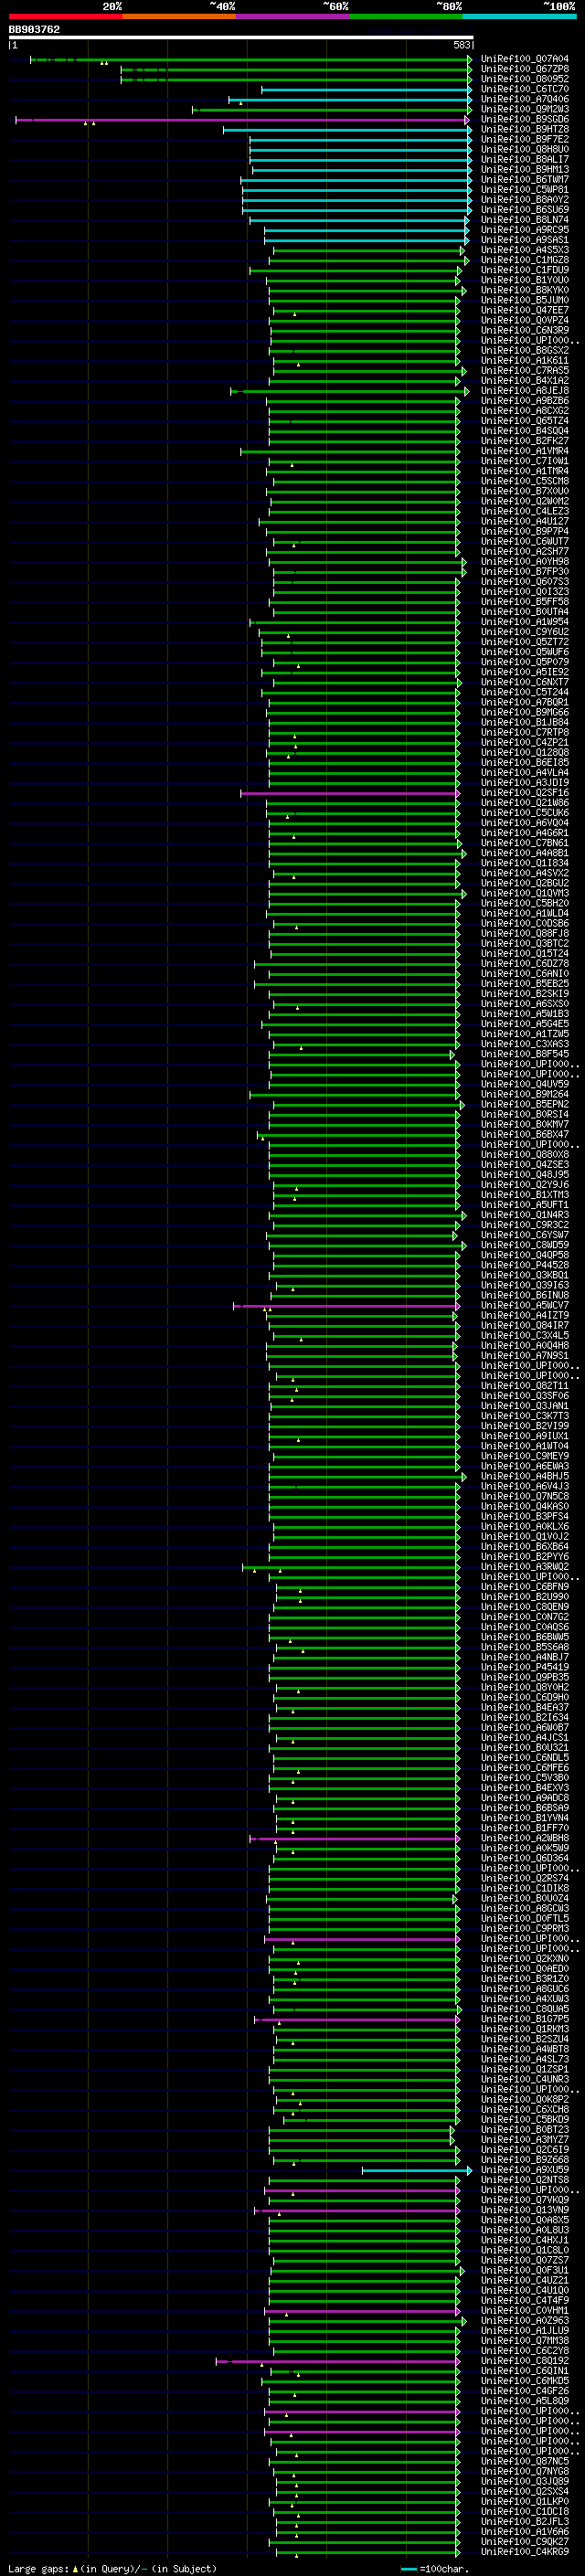This screenshot has height=2576, width=585.
Task: Click the UniRef100_Q87NC5 label
Action: [524, 2461]
